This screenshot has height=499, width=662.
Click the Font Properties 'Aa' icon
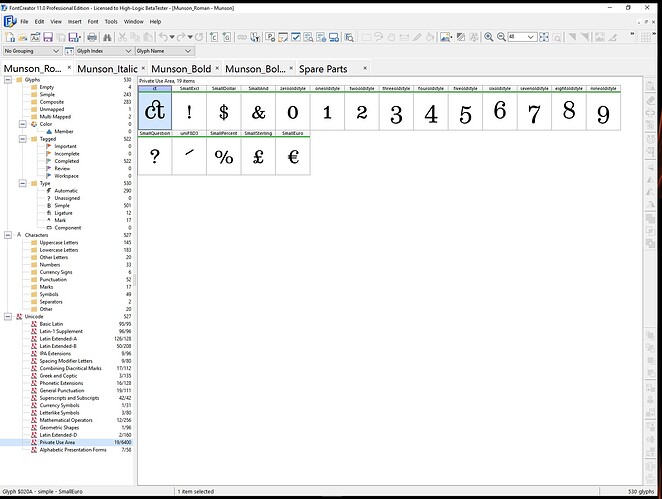pyautogui.click(x=35, y=37)
